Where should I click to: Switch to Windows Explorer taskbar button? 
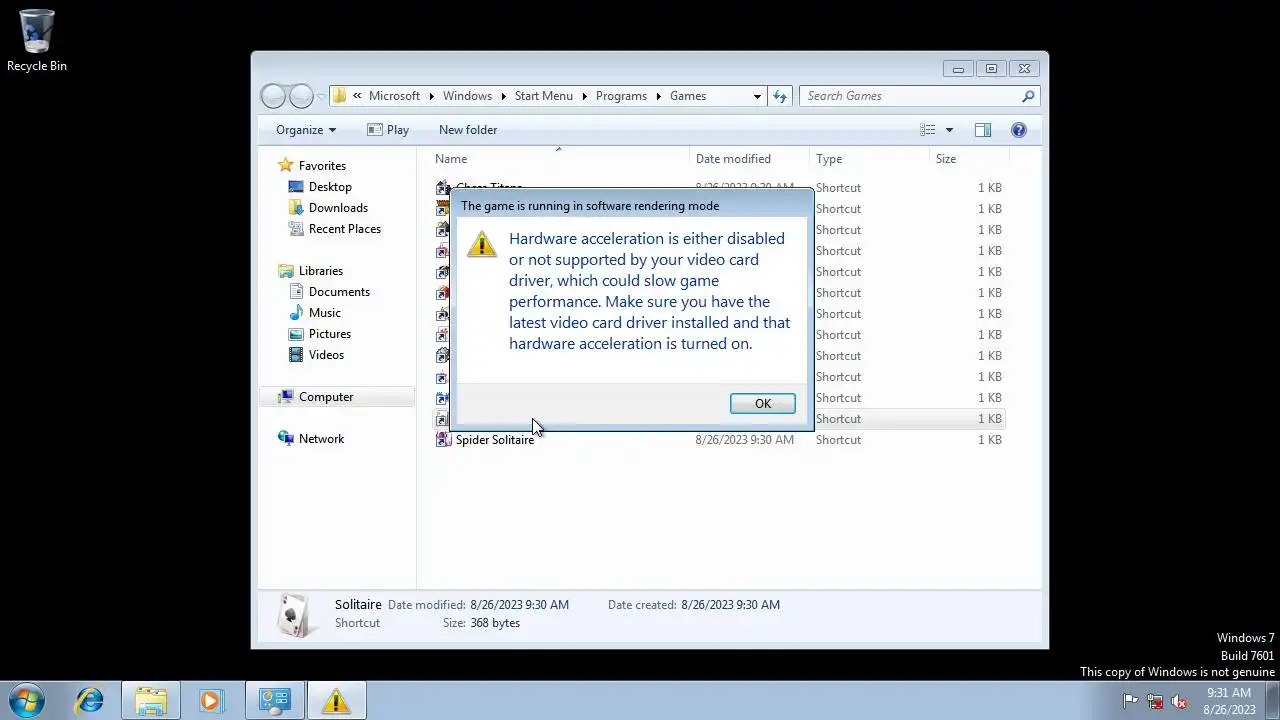151,700
